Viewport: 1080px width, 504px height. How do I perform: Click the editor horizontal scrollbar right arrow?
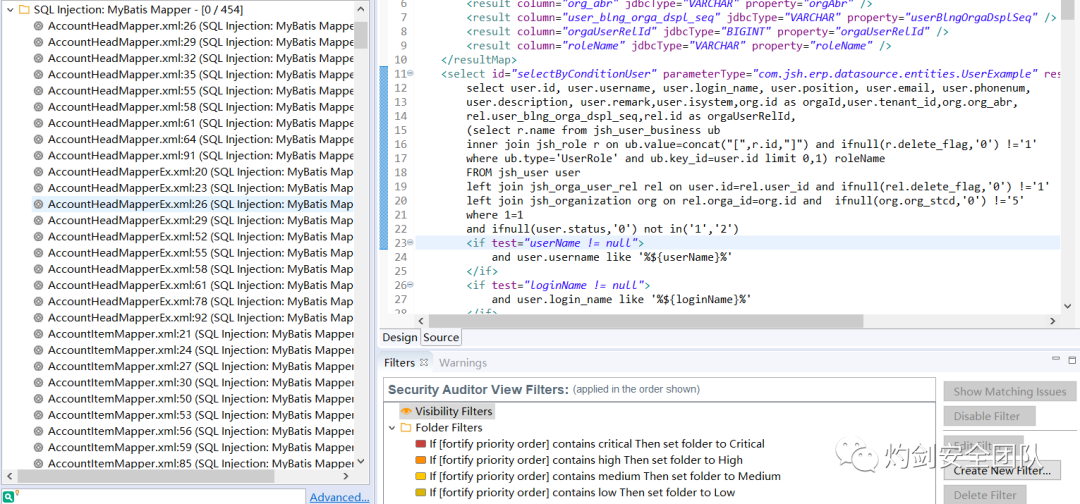pyautogui.click(x=1052, y=321)
